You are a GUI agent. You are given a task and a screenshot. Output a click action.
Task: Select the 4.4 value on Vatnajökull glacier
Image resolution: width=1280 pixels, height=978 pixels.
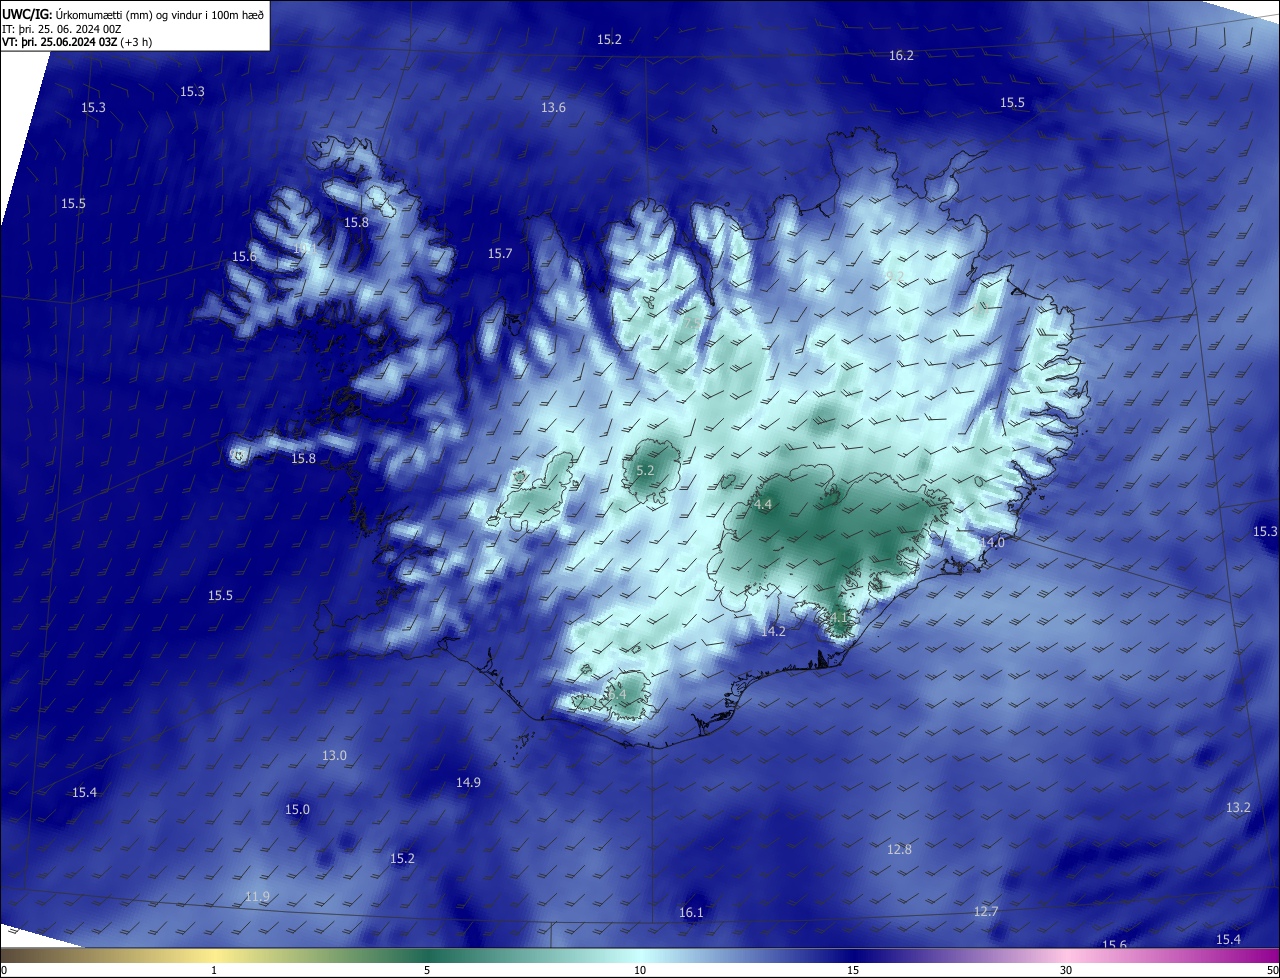click(x=763, y=505)
